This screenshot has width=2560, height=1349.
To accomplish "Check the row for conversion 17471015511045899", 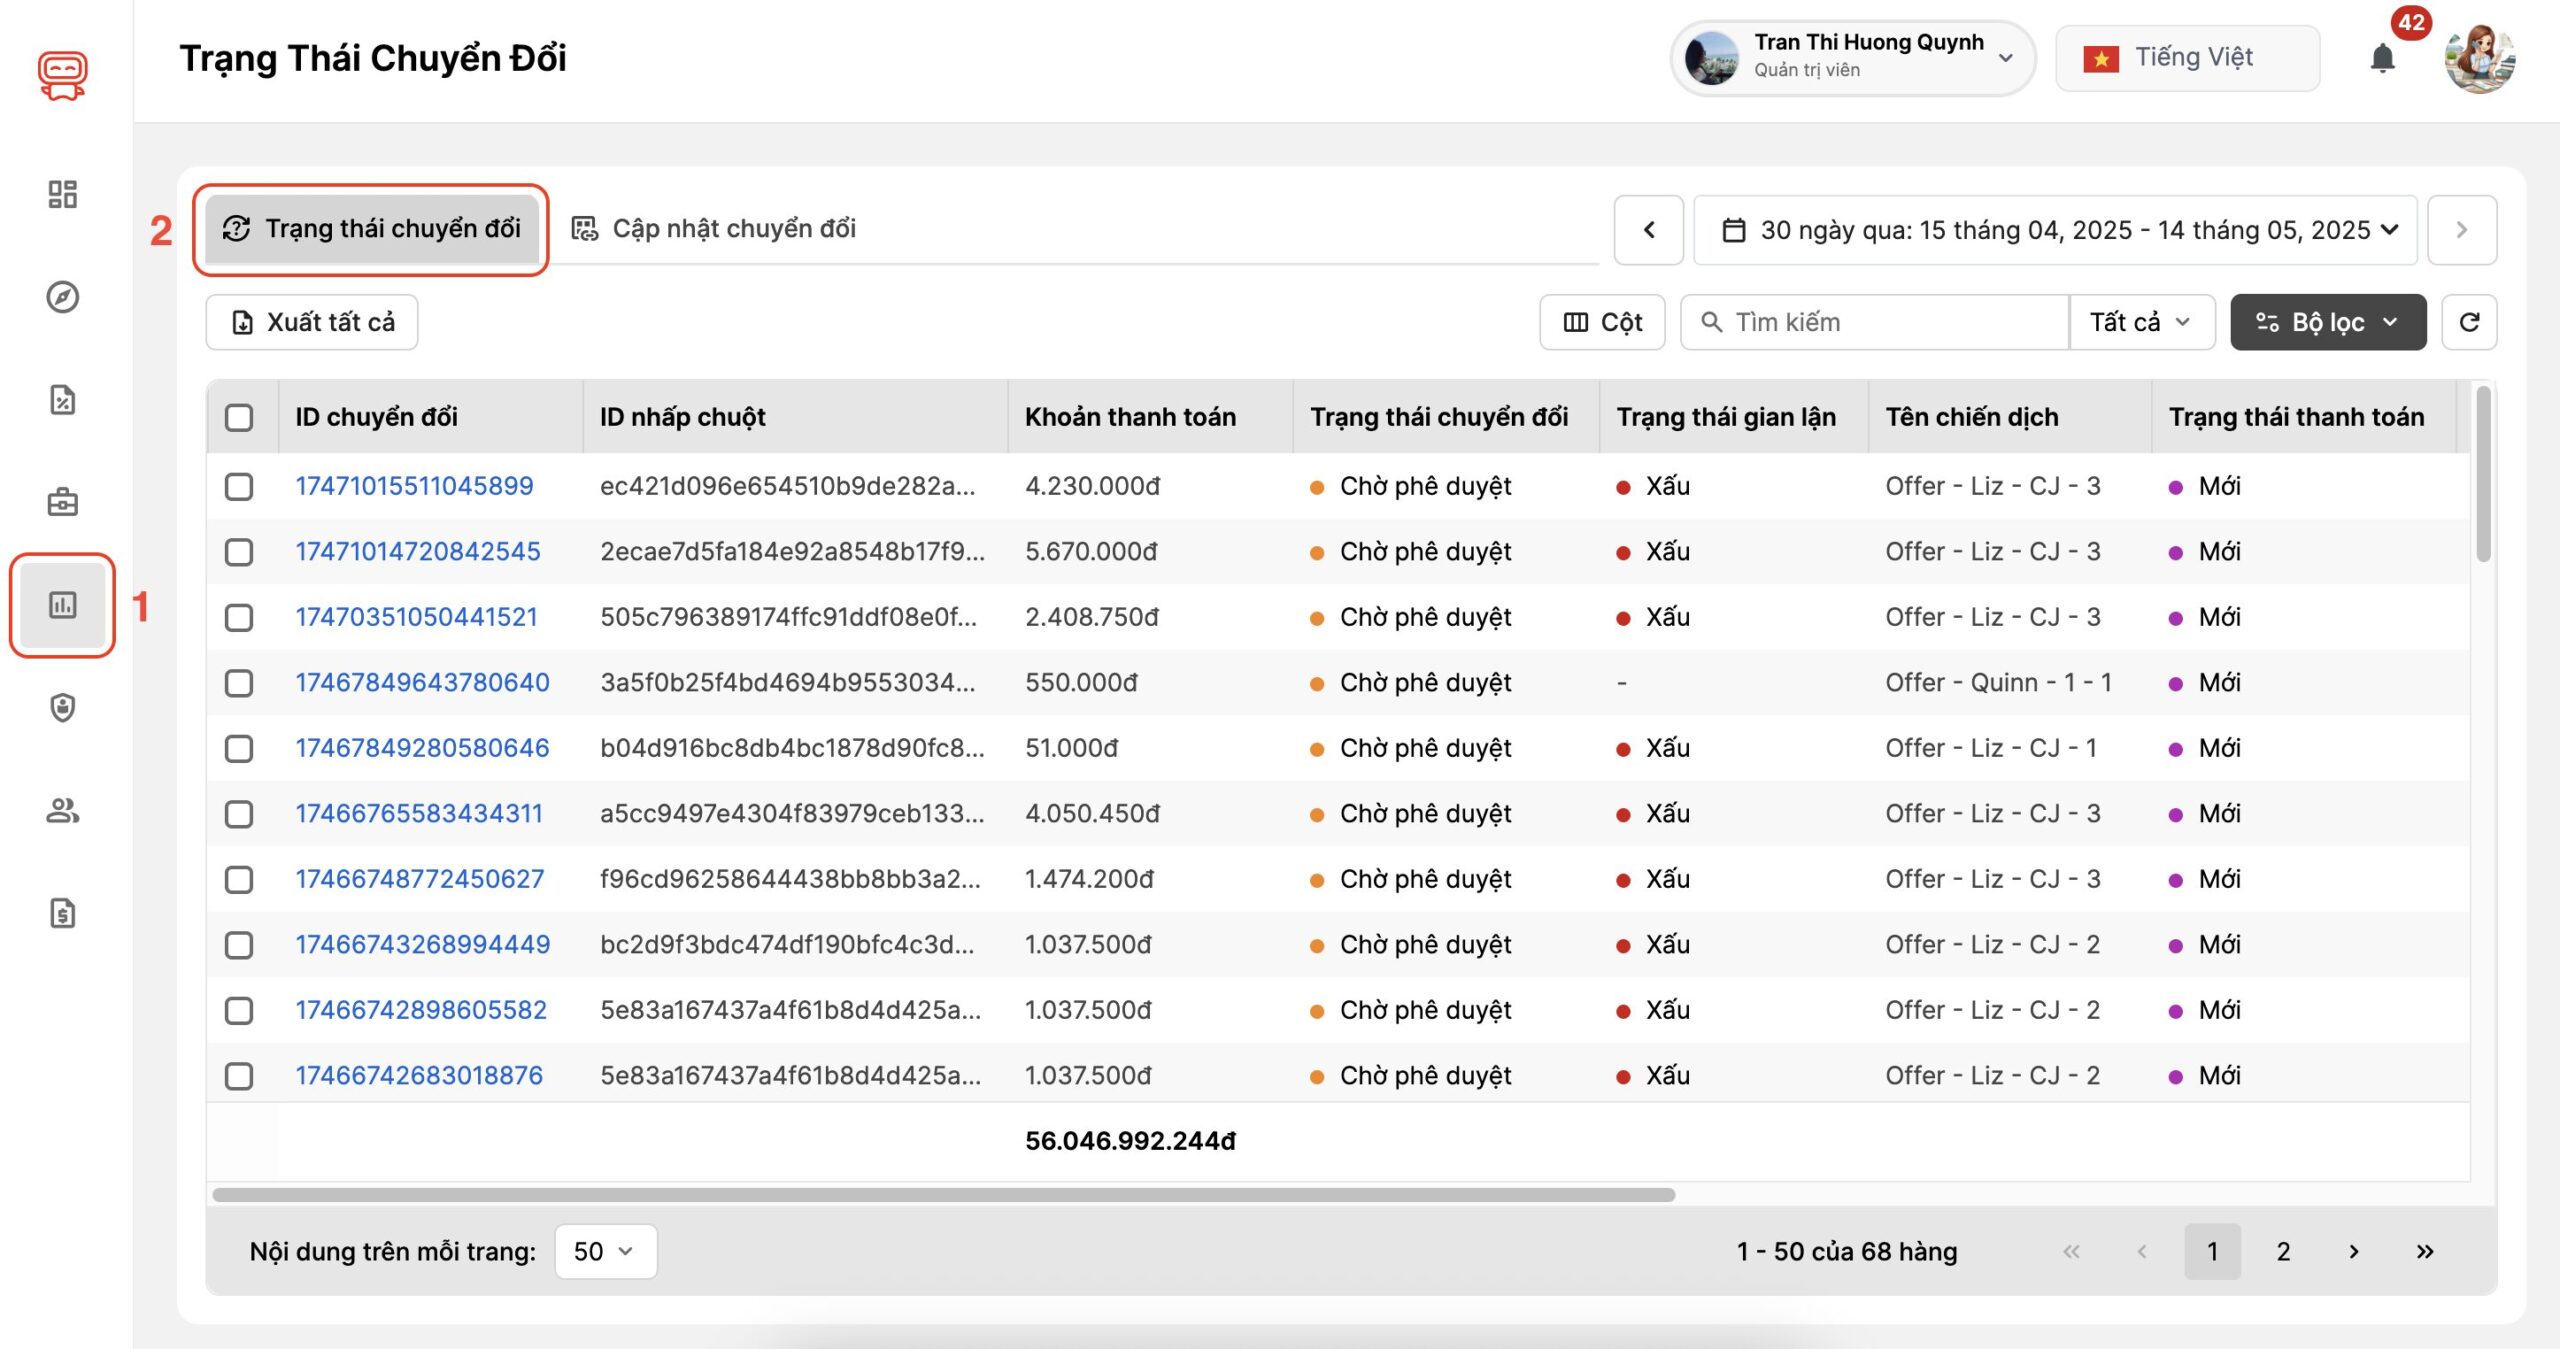I will tap(239, 487).
